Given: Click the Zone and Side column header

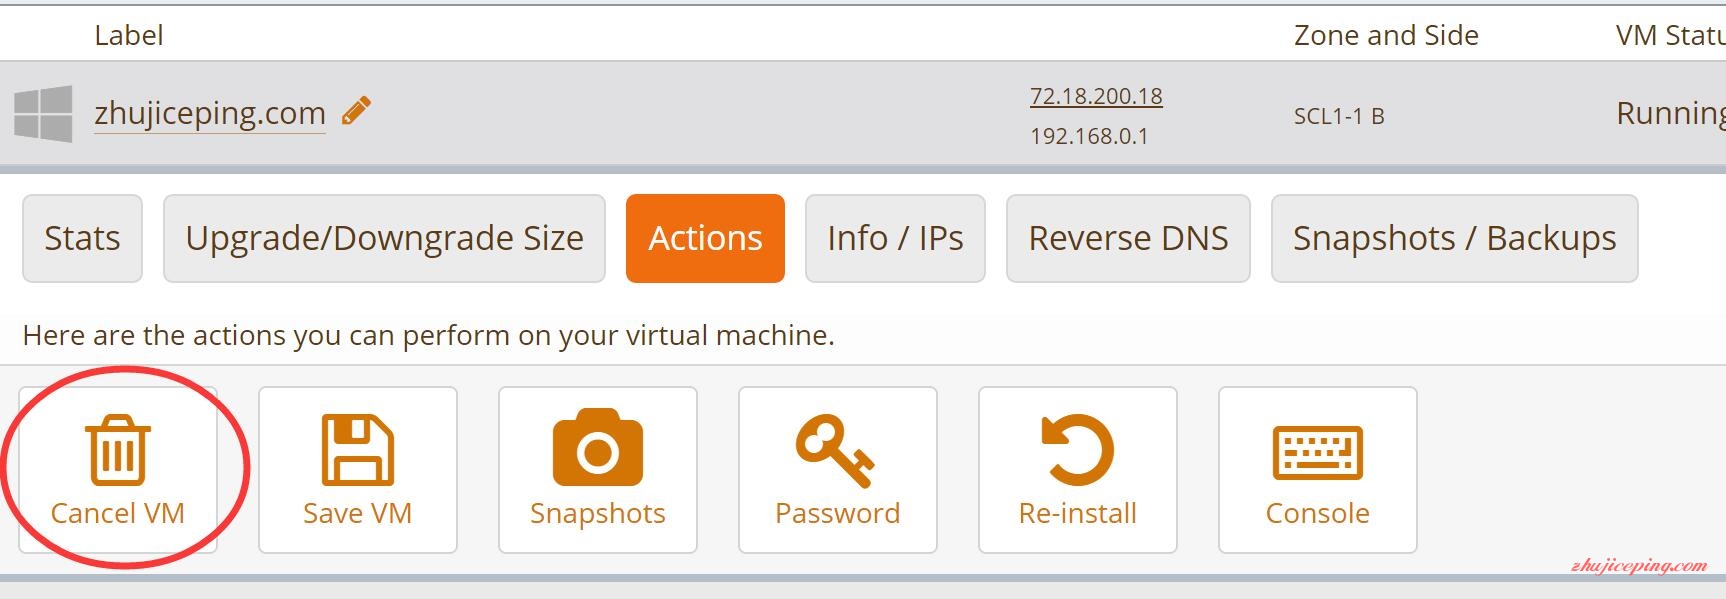Looking at the screenshot, I should (x=1386, y=35).
